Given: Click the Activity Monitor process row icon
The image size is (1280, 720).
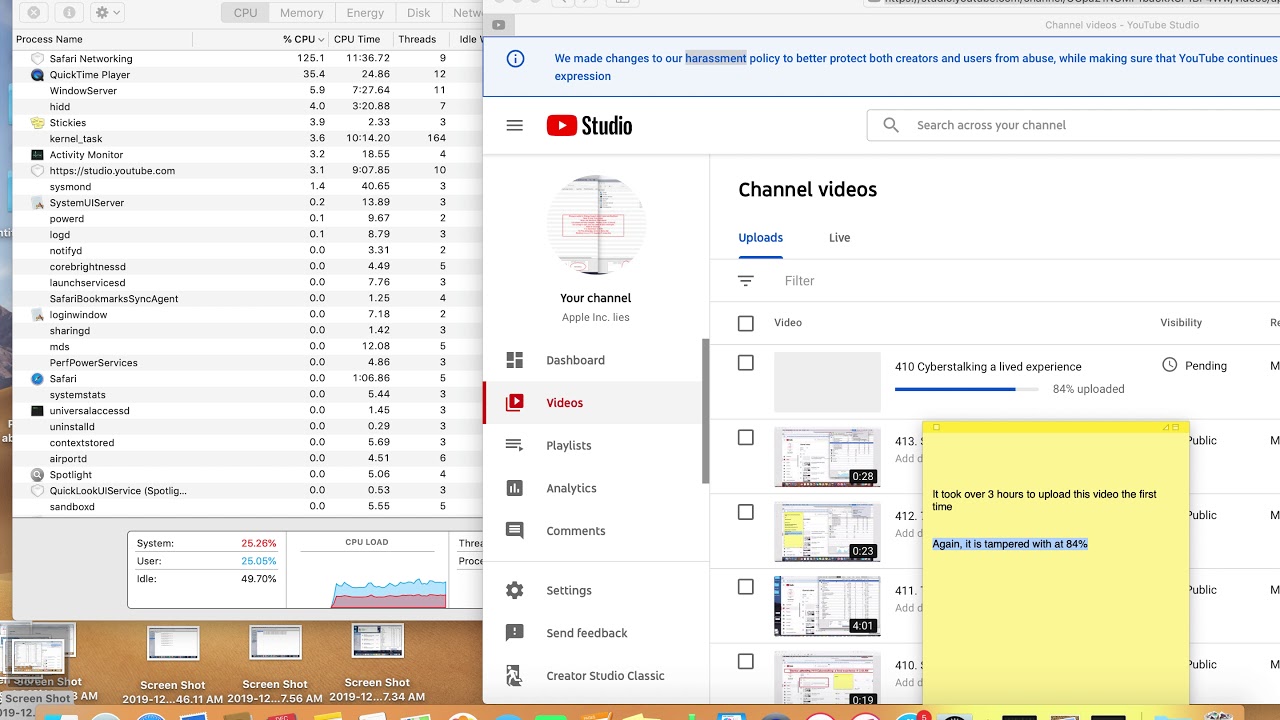Looking at the screenshot, I should tap(38, 155).
